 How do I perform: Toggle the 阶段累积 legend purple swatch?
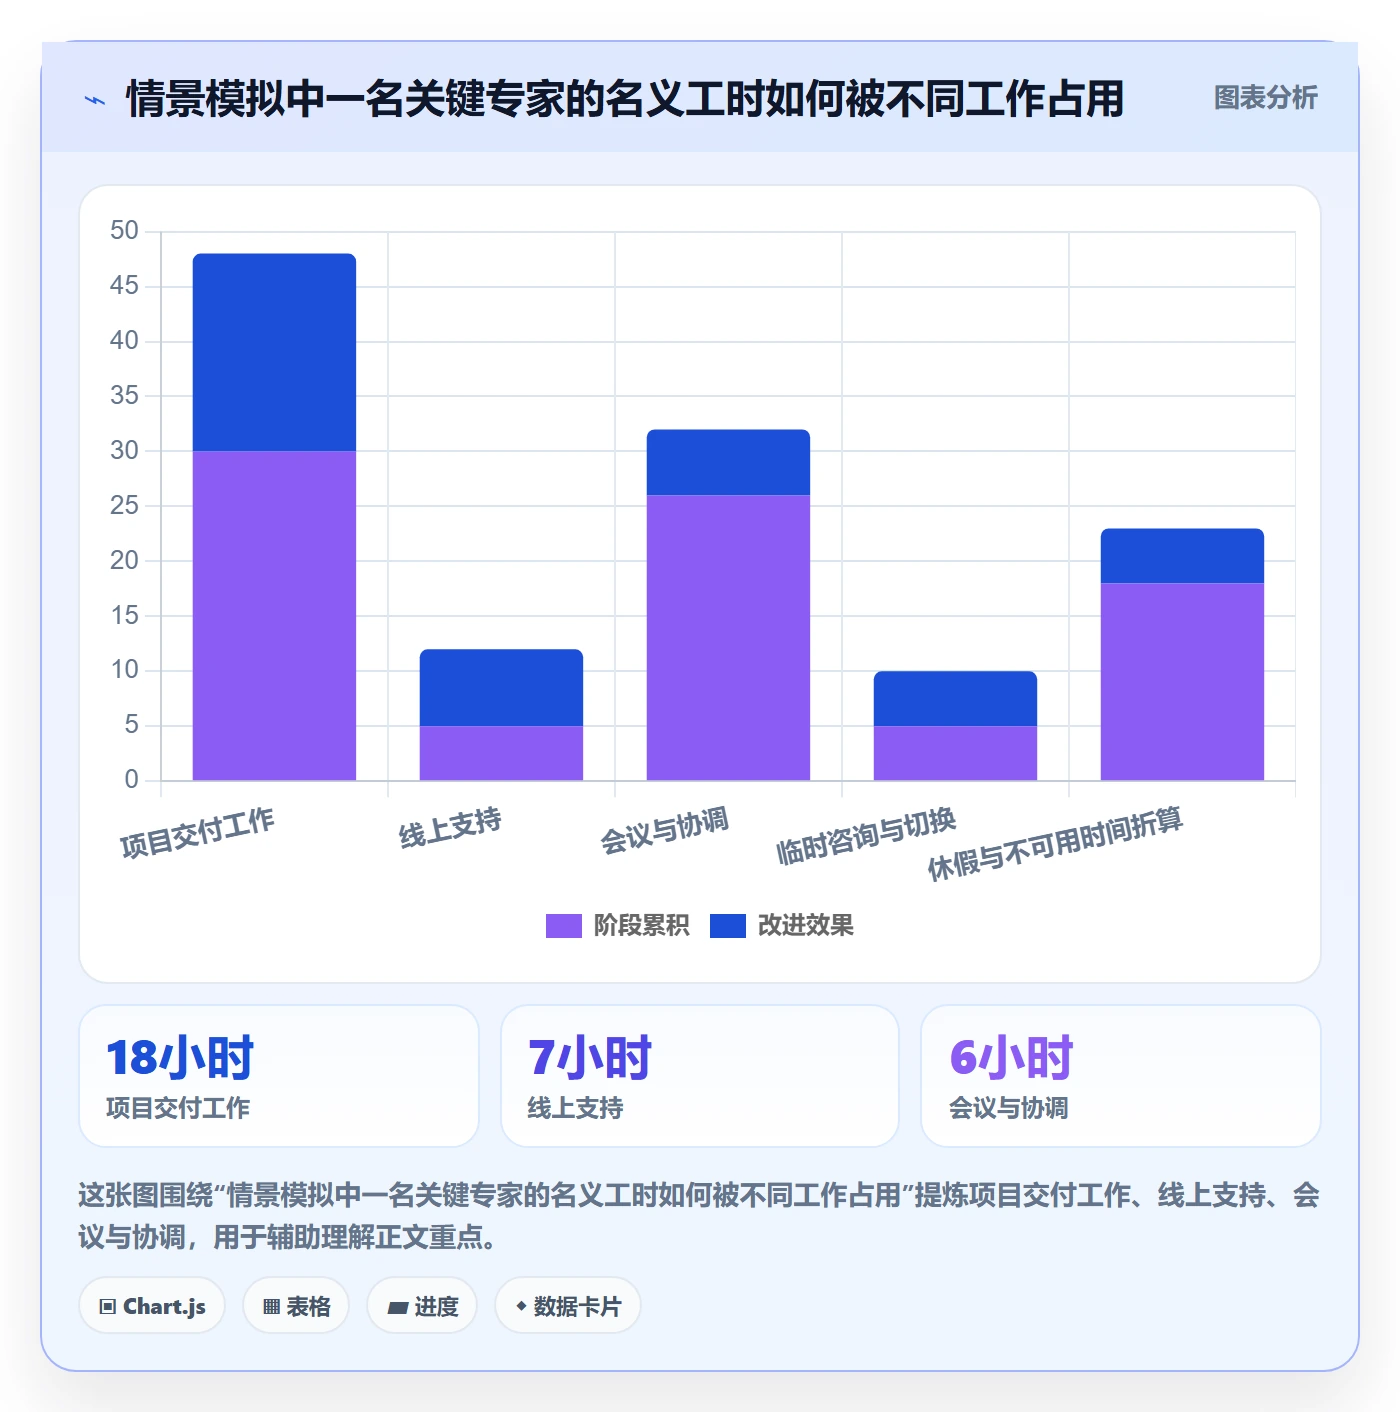tap(563, 926)
